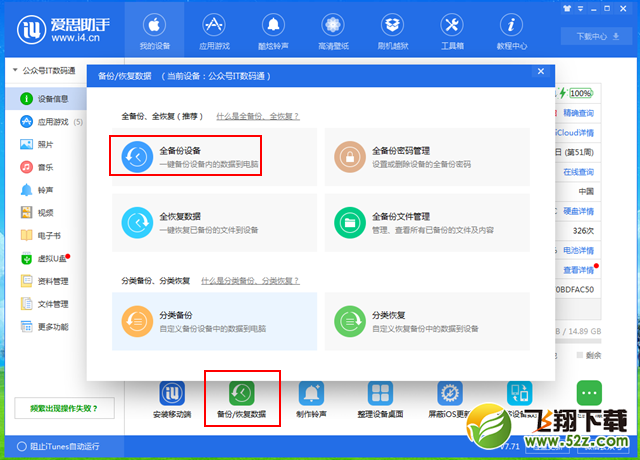
Task: Open the 教程中心 tab
Action: tap(511, 32)
